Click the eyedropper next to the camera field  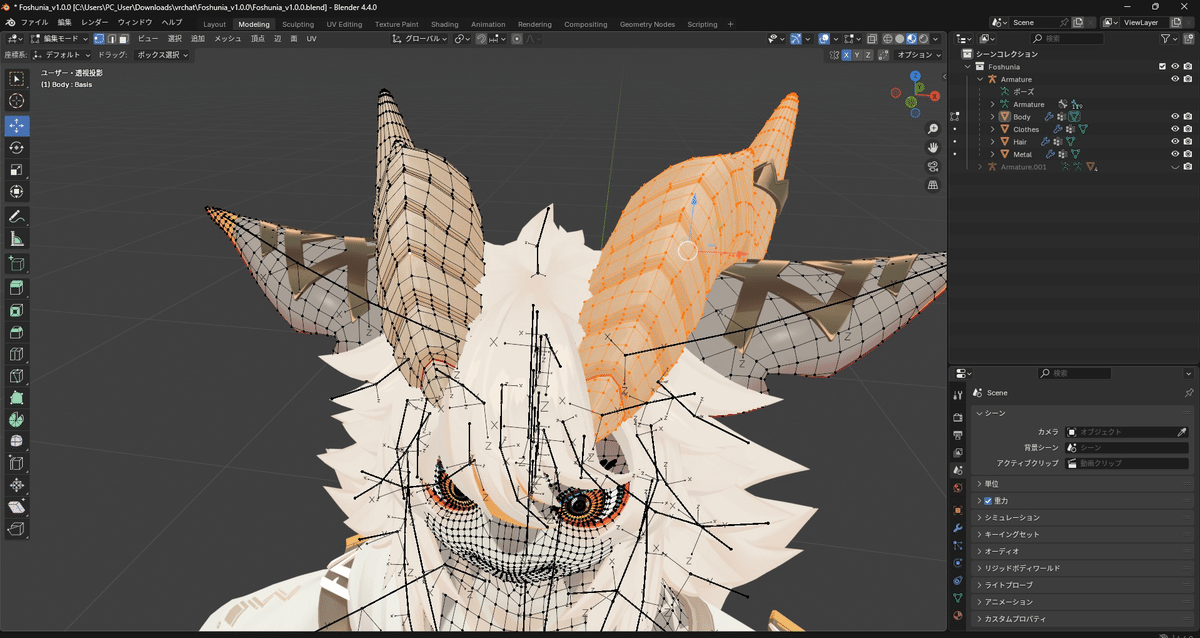coord(1182,432)
